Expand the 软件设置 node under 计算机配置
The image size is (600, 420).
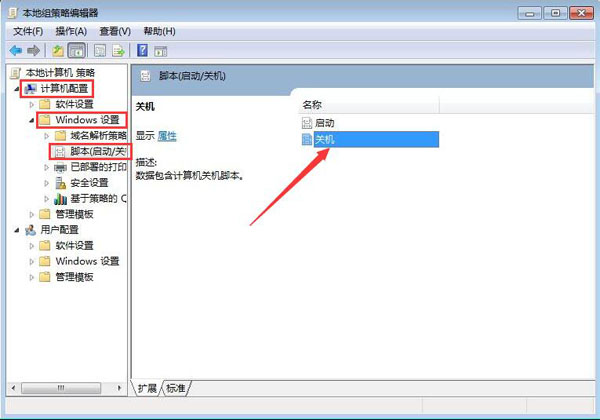31,104
